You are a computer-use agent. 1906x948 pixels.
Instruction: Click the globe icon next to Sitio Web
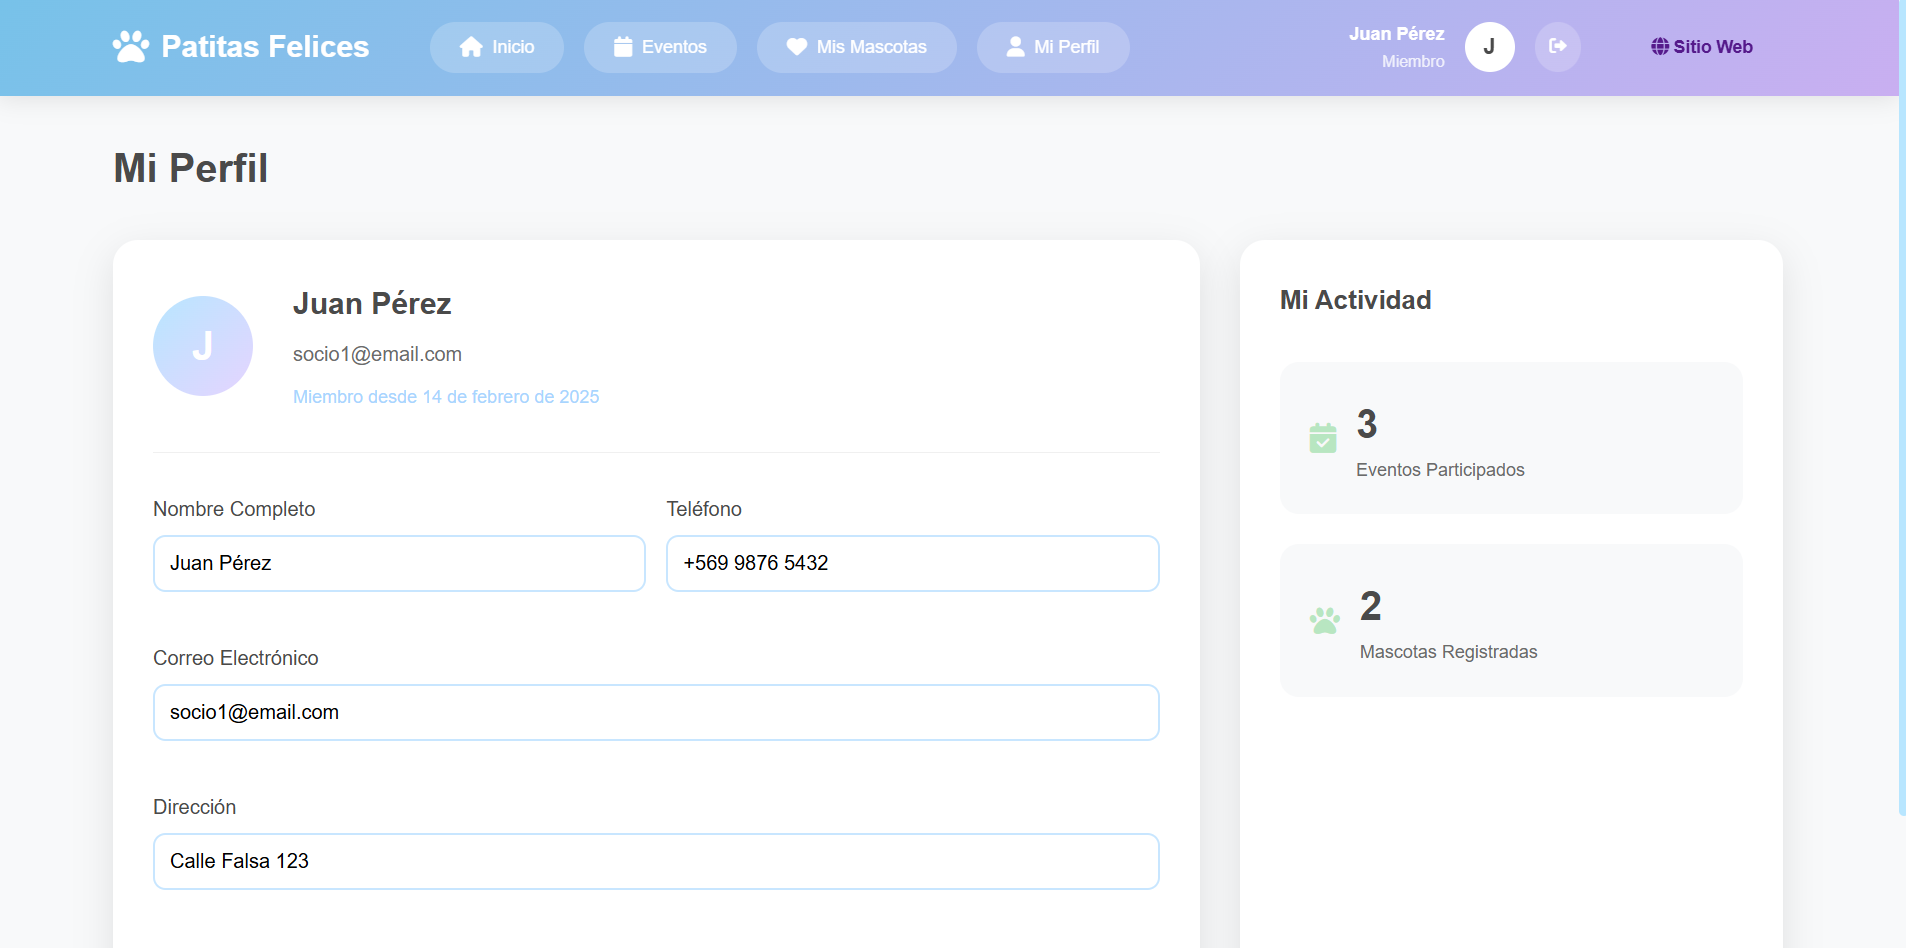pyautogui.click(x=1659, y=47)
